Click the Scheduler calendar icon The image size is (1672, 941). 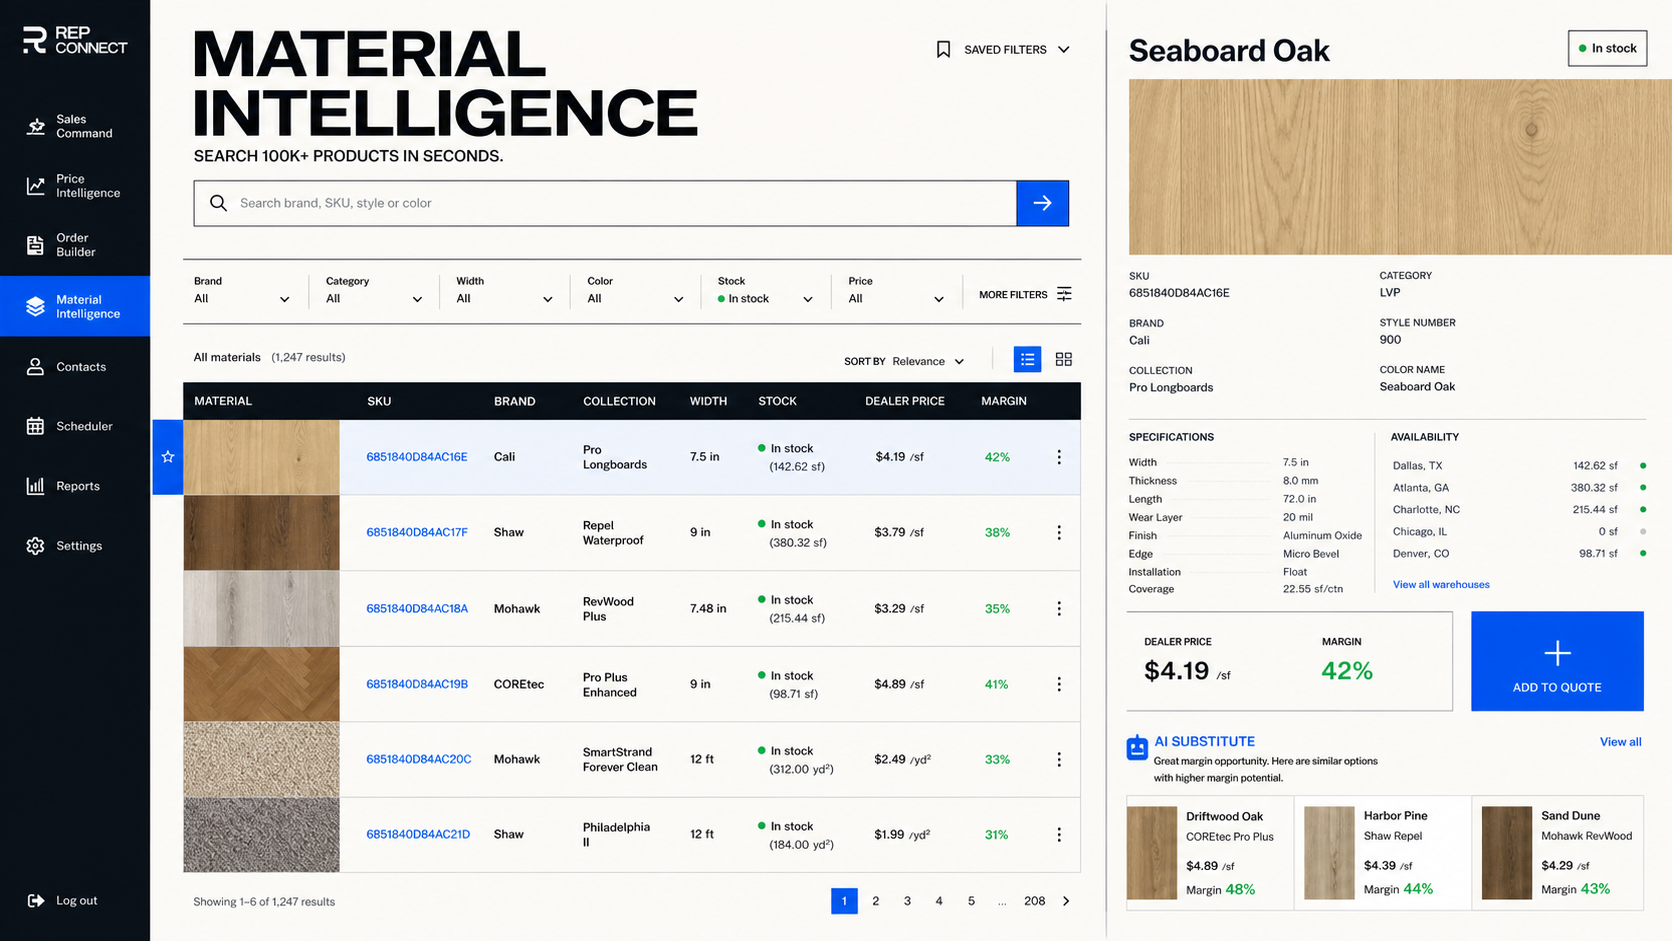[36, 426]
